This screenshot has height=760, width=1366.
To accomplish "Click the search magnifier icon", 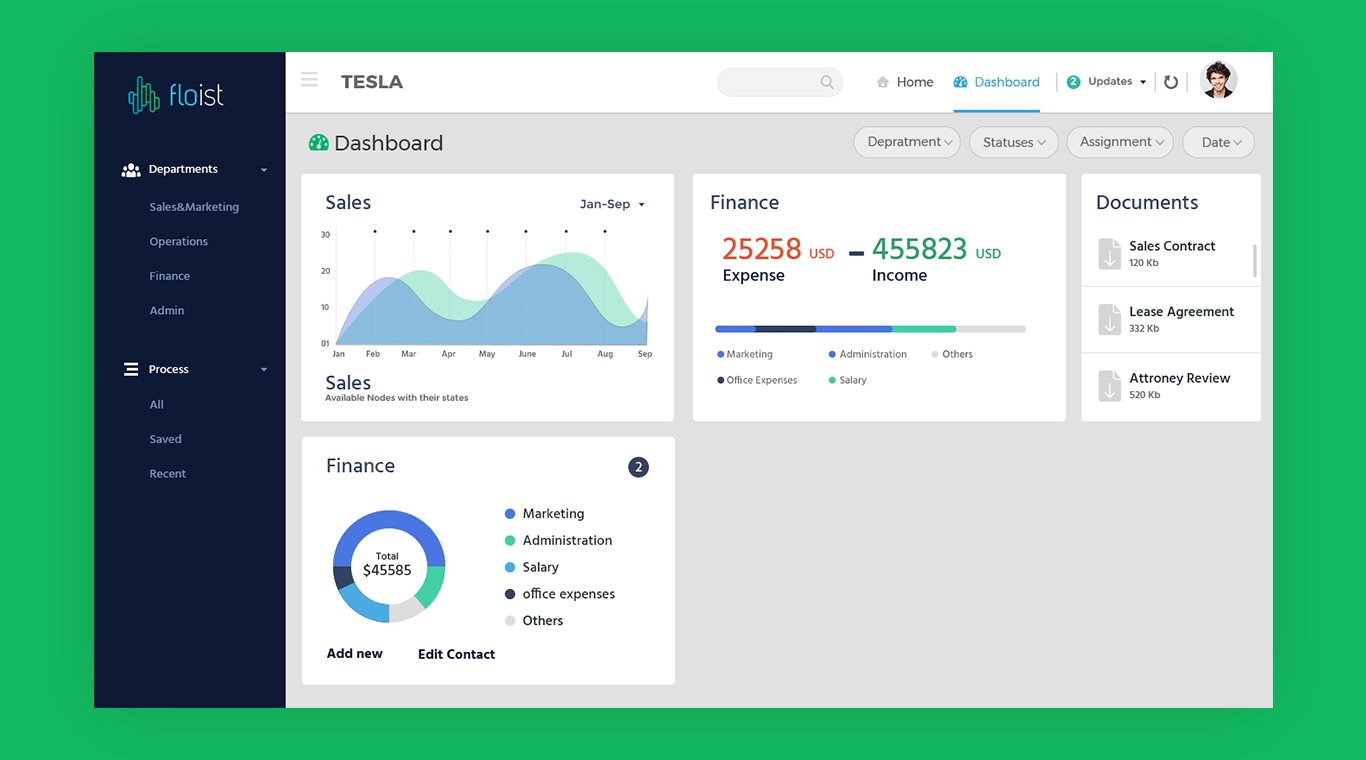I will click(827, 82).
